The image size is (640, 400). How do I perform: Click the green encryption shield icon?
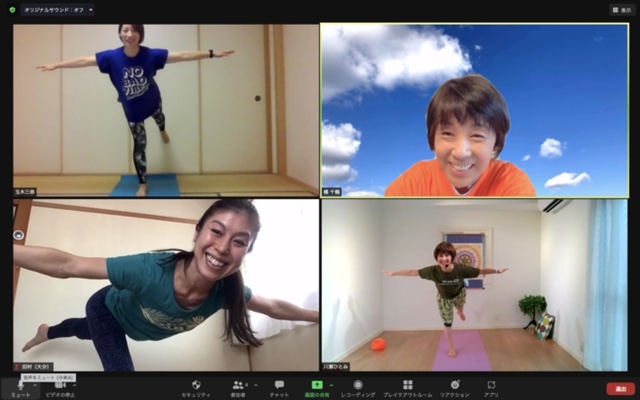tap(12, 10)
